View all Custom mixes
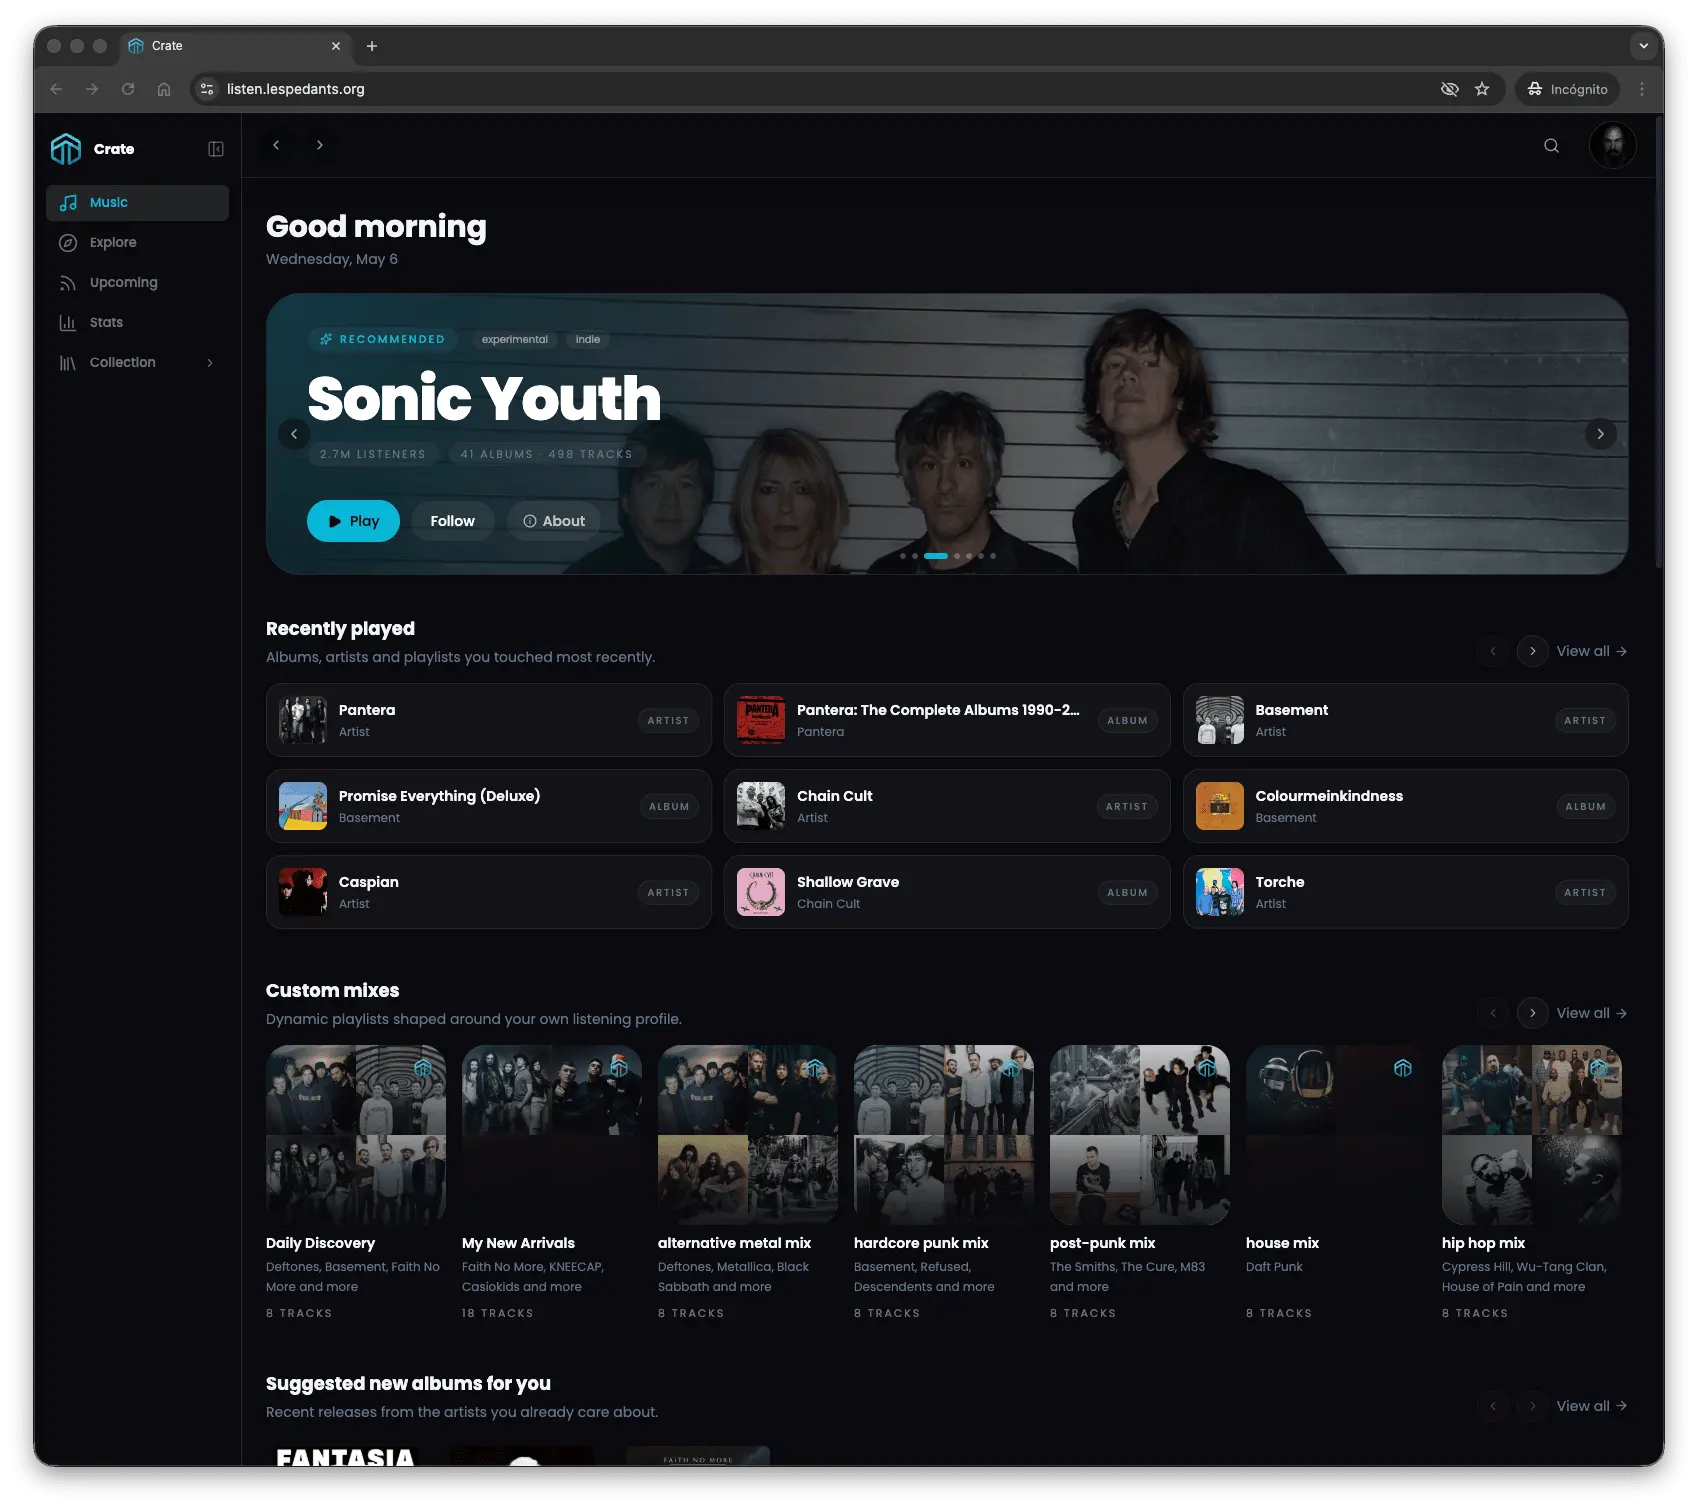The height and width of the screenshot is (1508, 1698). pos(1591,1013)
